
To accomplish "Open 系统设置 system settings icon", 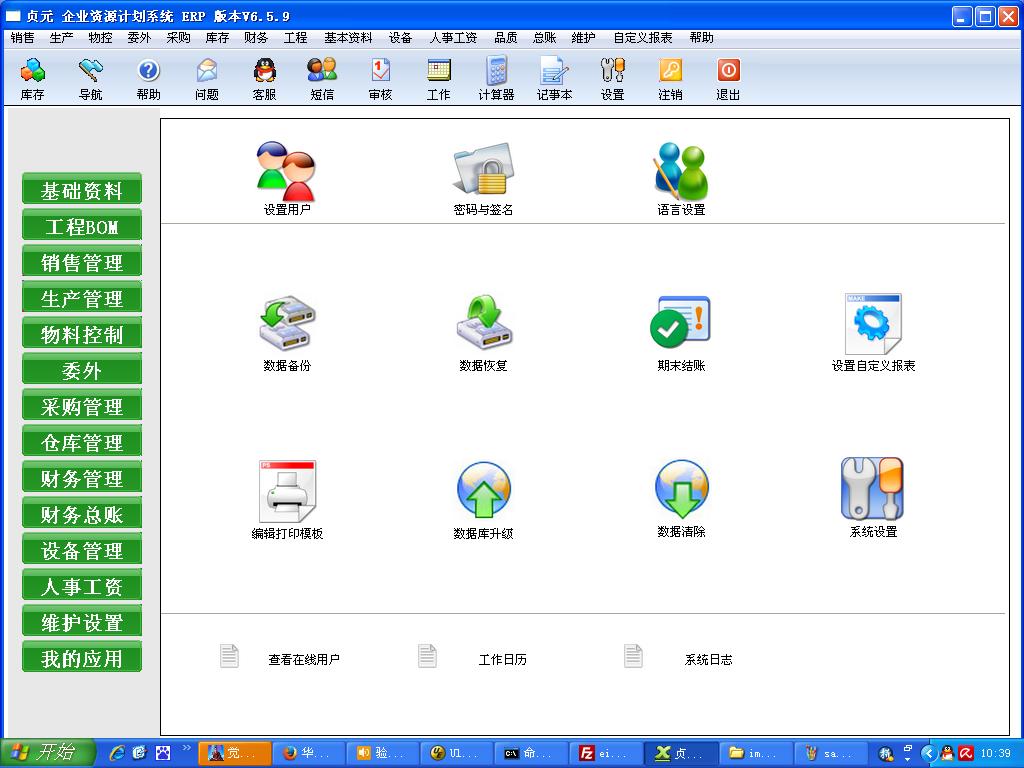I will click(873, 498).
